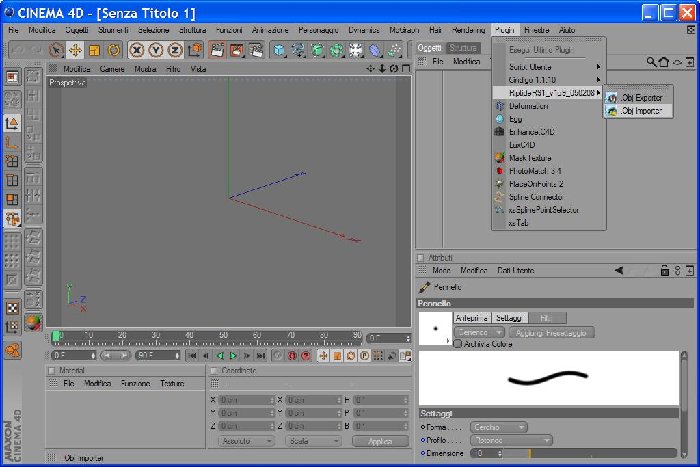Toggle the Y axis lock
This screenshot has height=467, width=700.
click(x=156, y=50)
